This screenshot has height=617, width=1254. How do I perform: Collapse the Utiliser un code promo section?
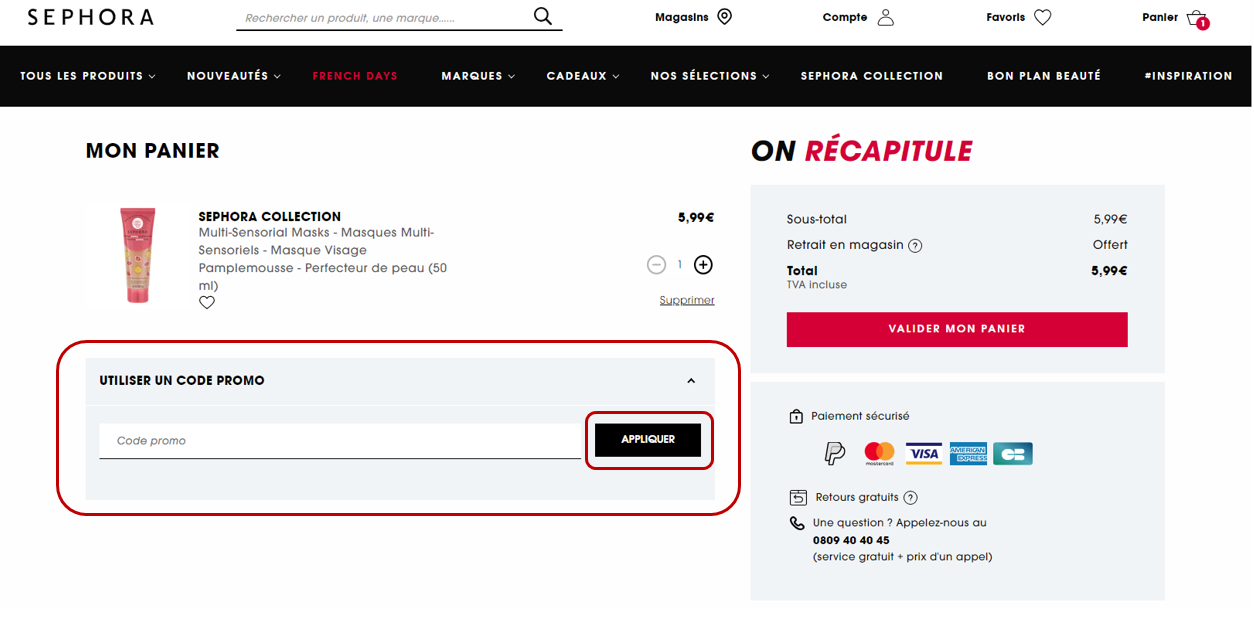pos(690,381)
